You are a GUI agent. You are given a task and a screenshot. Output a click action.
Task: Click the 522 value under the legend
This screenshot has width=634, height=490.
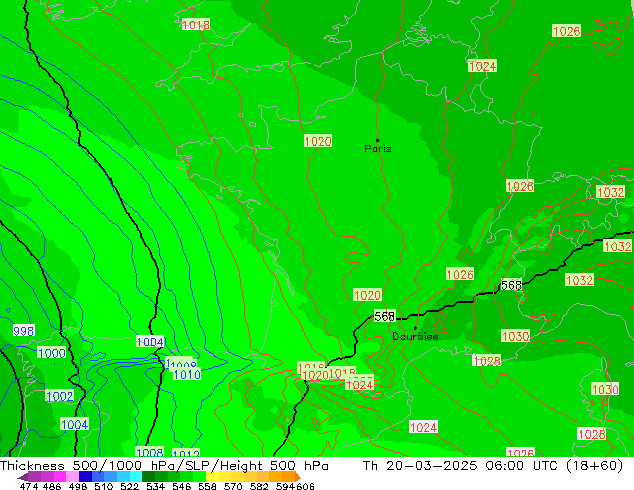[129, 486]
